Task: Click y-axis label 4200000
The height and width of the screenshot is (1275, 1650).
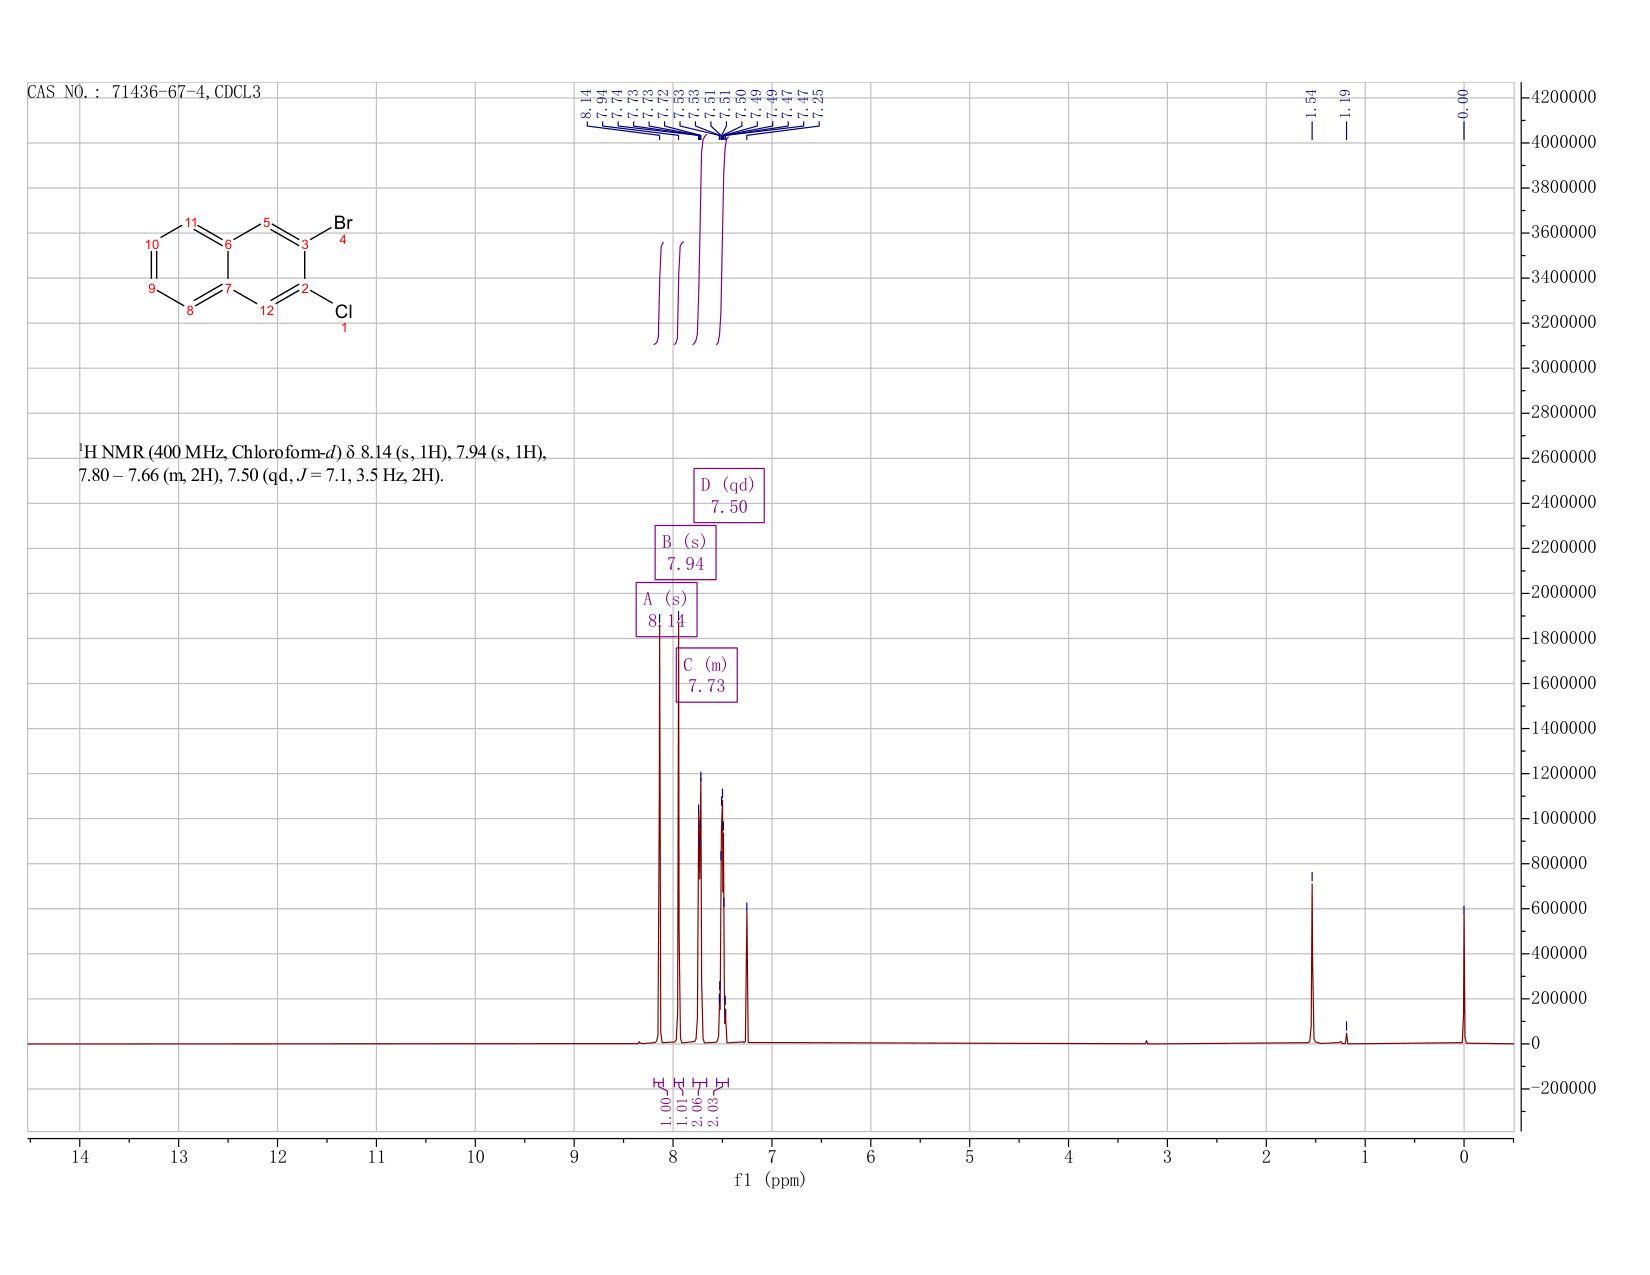Action: pyautogui.click(x=1563, y=97)
